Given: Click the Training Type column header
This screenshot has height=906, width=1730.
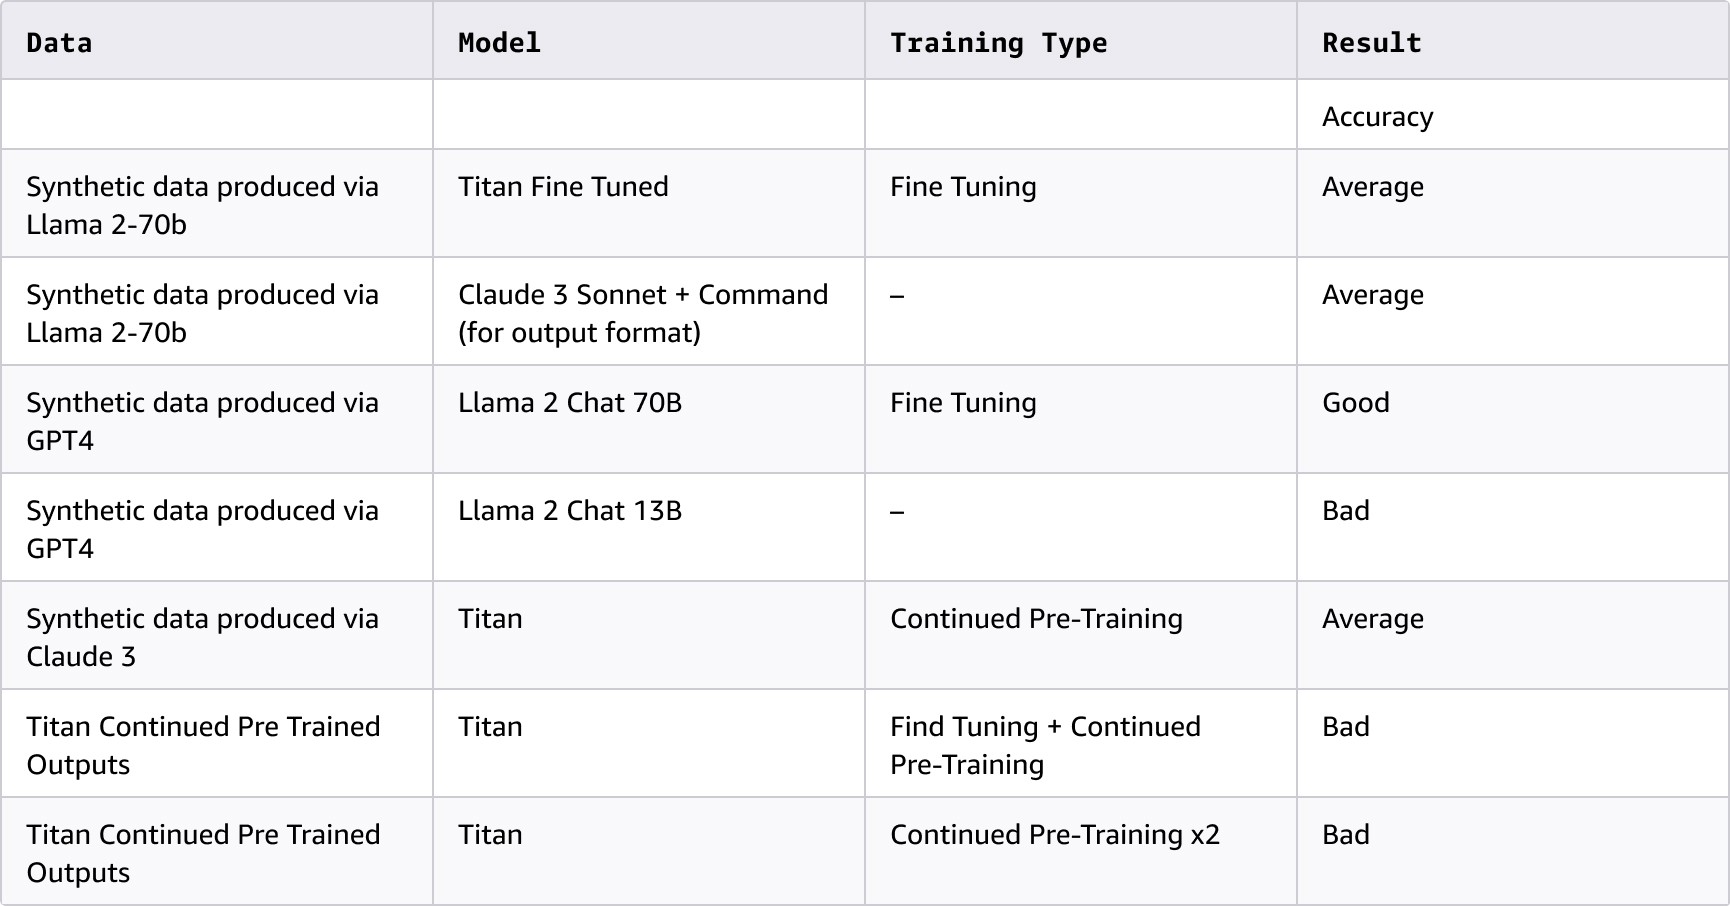Looking at the screenshot, I should coord(998,43).
